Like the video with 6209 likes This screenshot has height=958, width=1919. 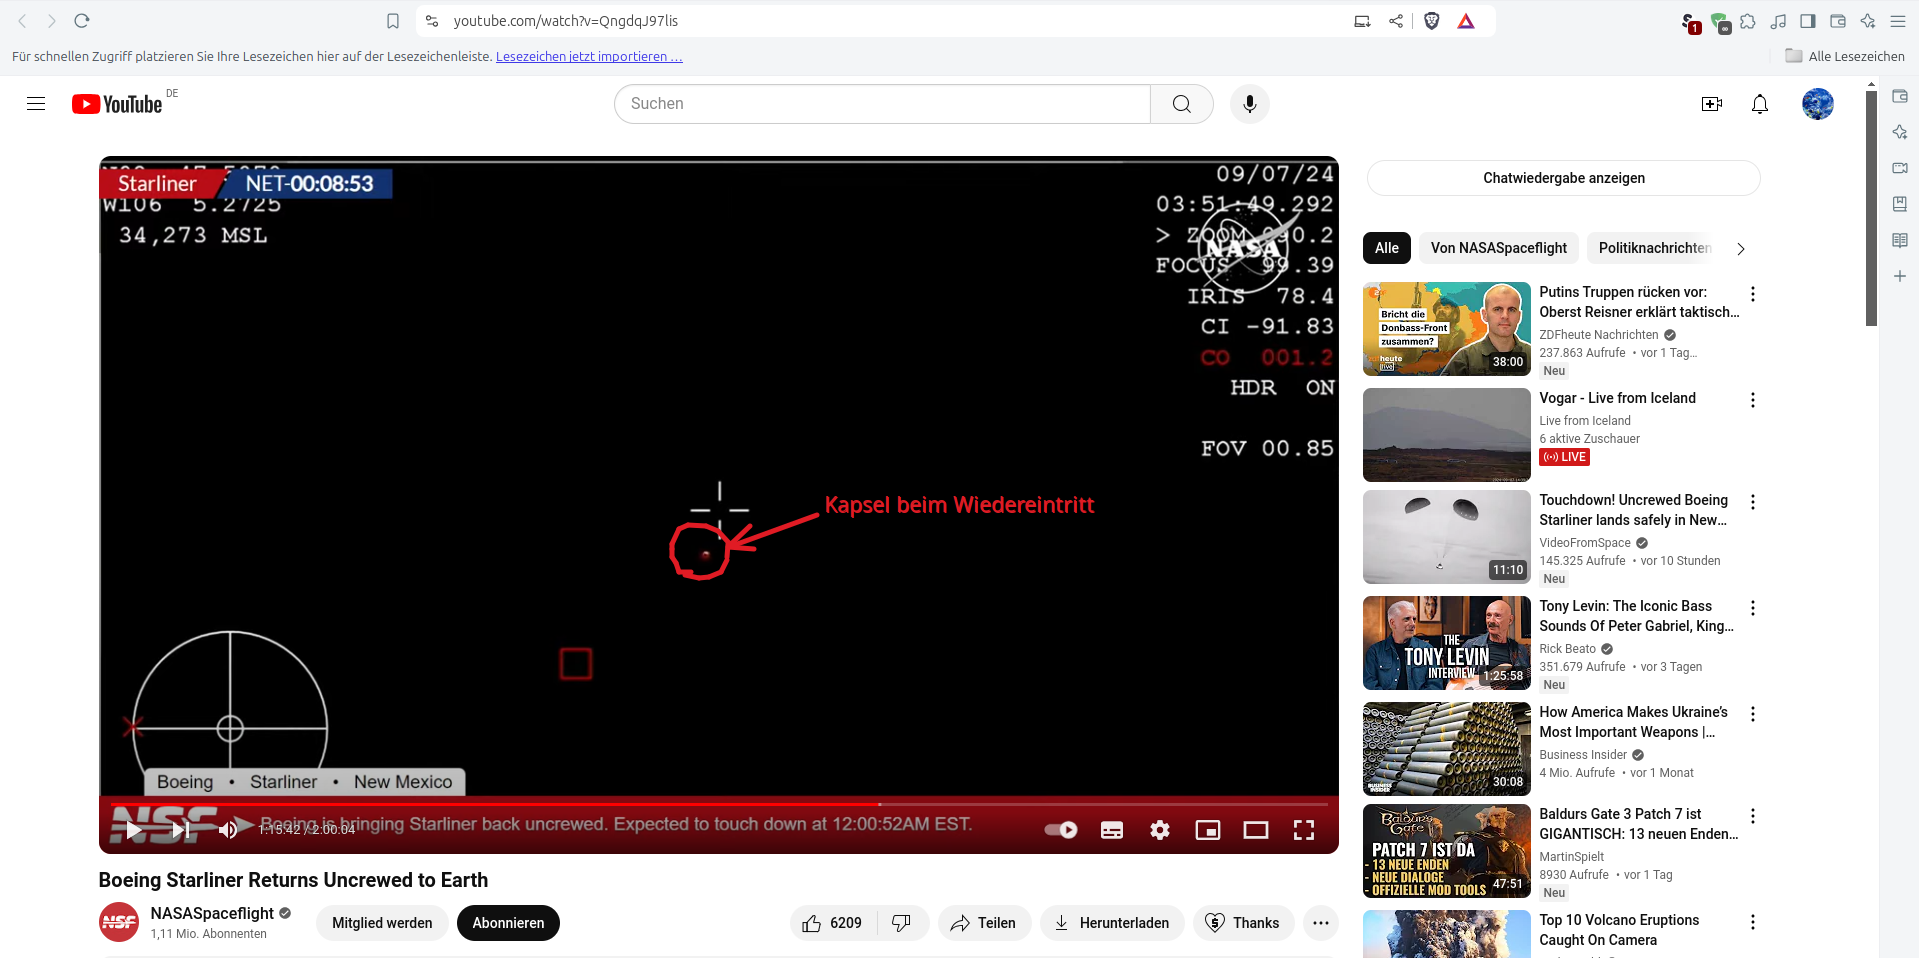tap(833, 923)
